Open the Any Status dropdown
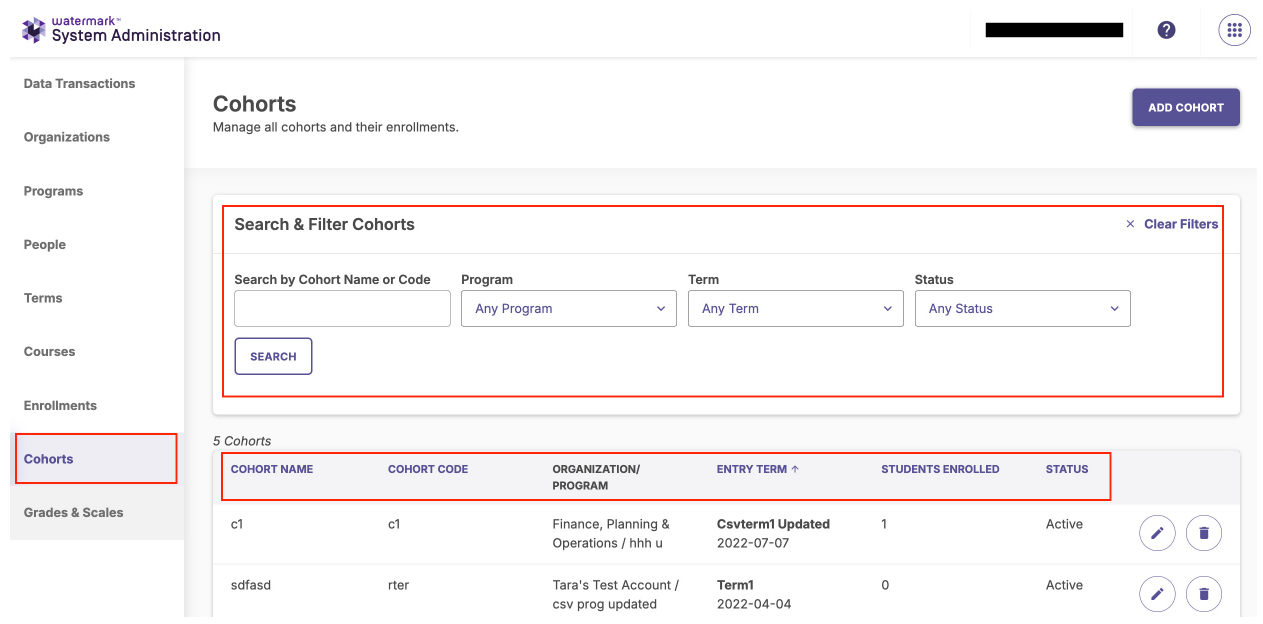The image size is (1263, 624). 1023,309
